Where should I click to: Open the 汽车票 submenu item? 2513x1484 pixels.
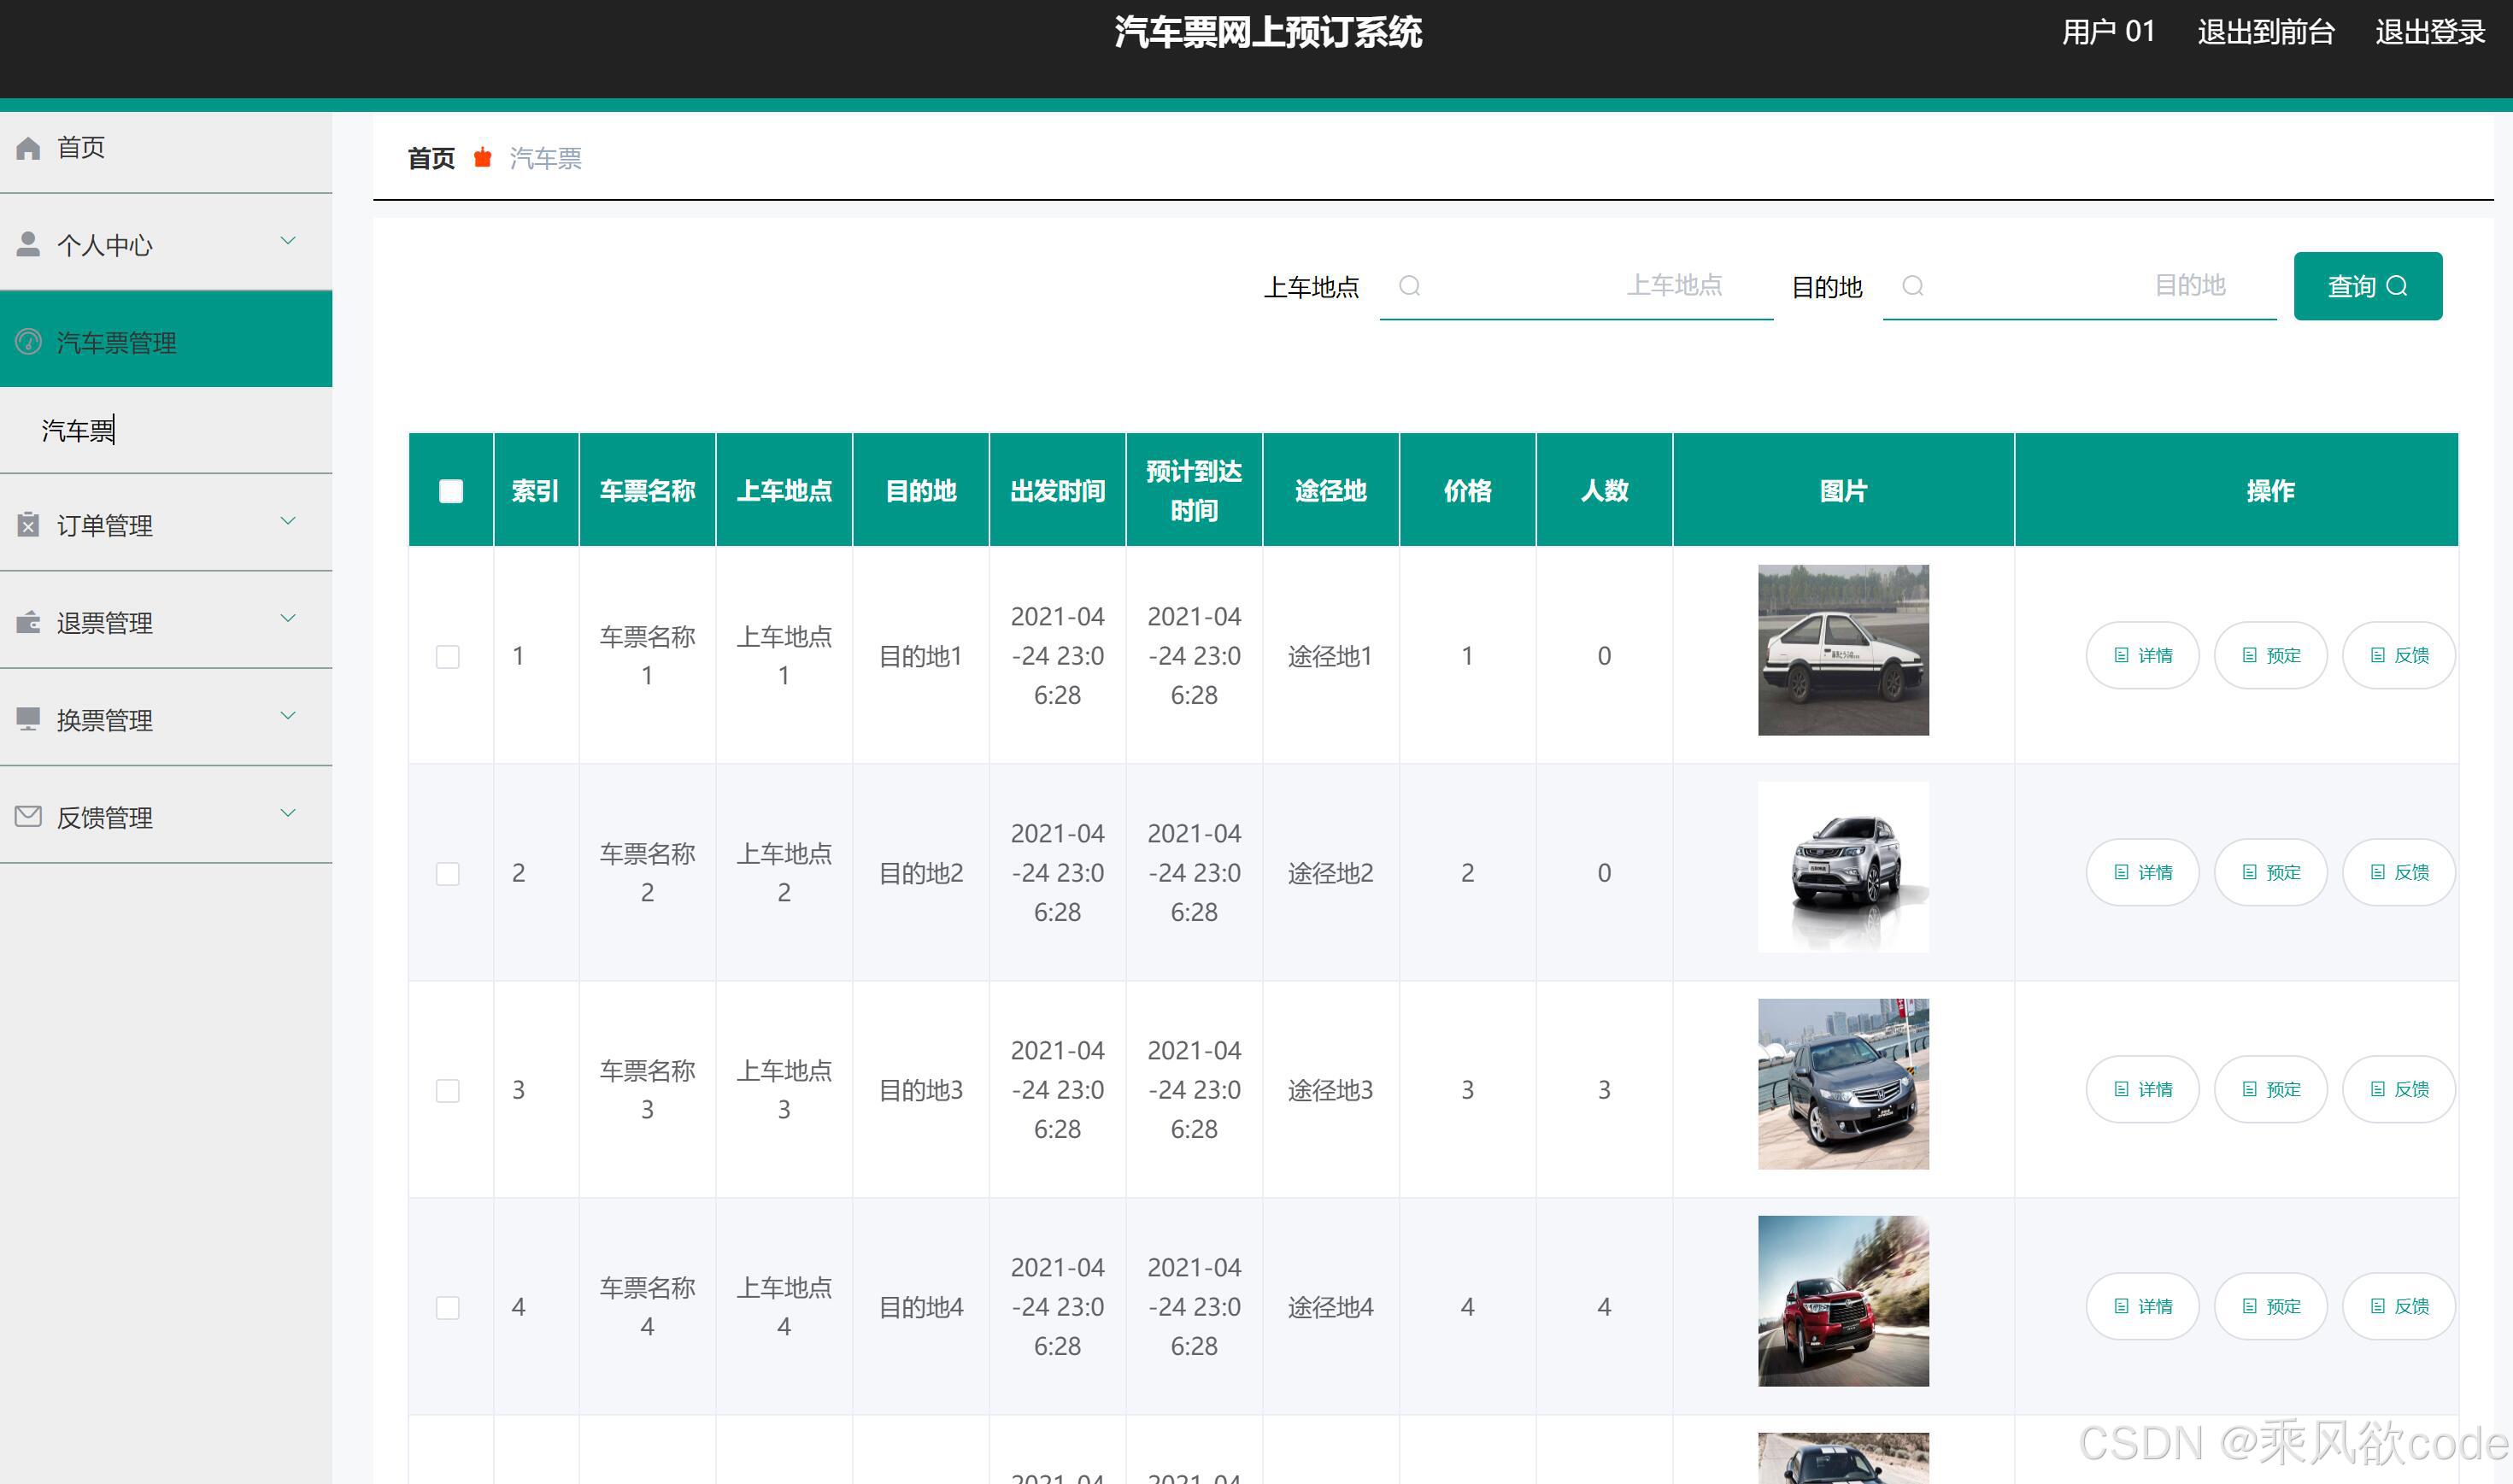[77, 430]
